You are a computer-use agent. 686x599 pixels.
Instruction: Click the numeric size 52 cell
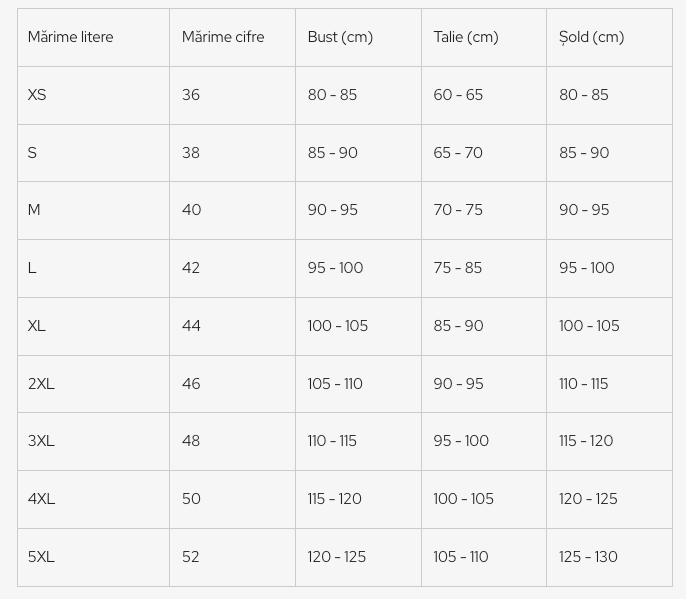pos(191,557)
